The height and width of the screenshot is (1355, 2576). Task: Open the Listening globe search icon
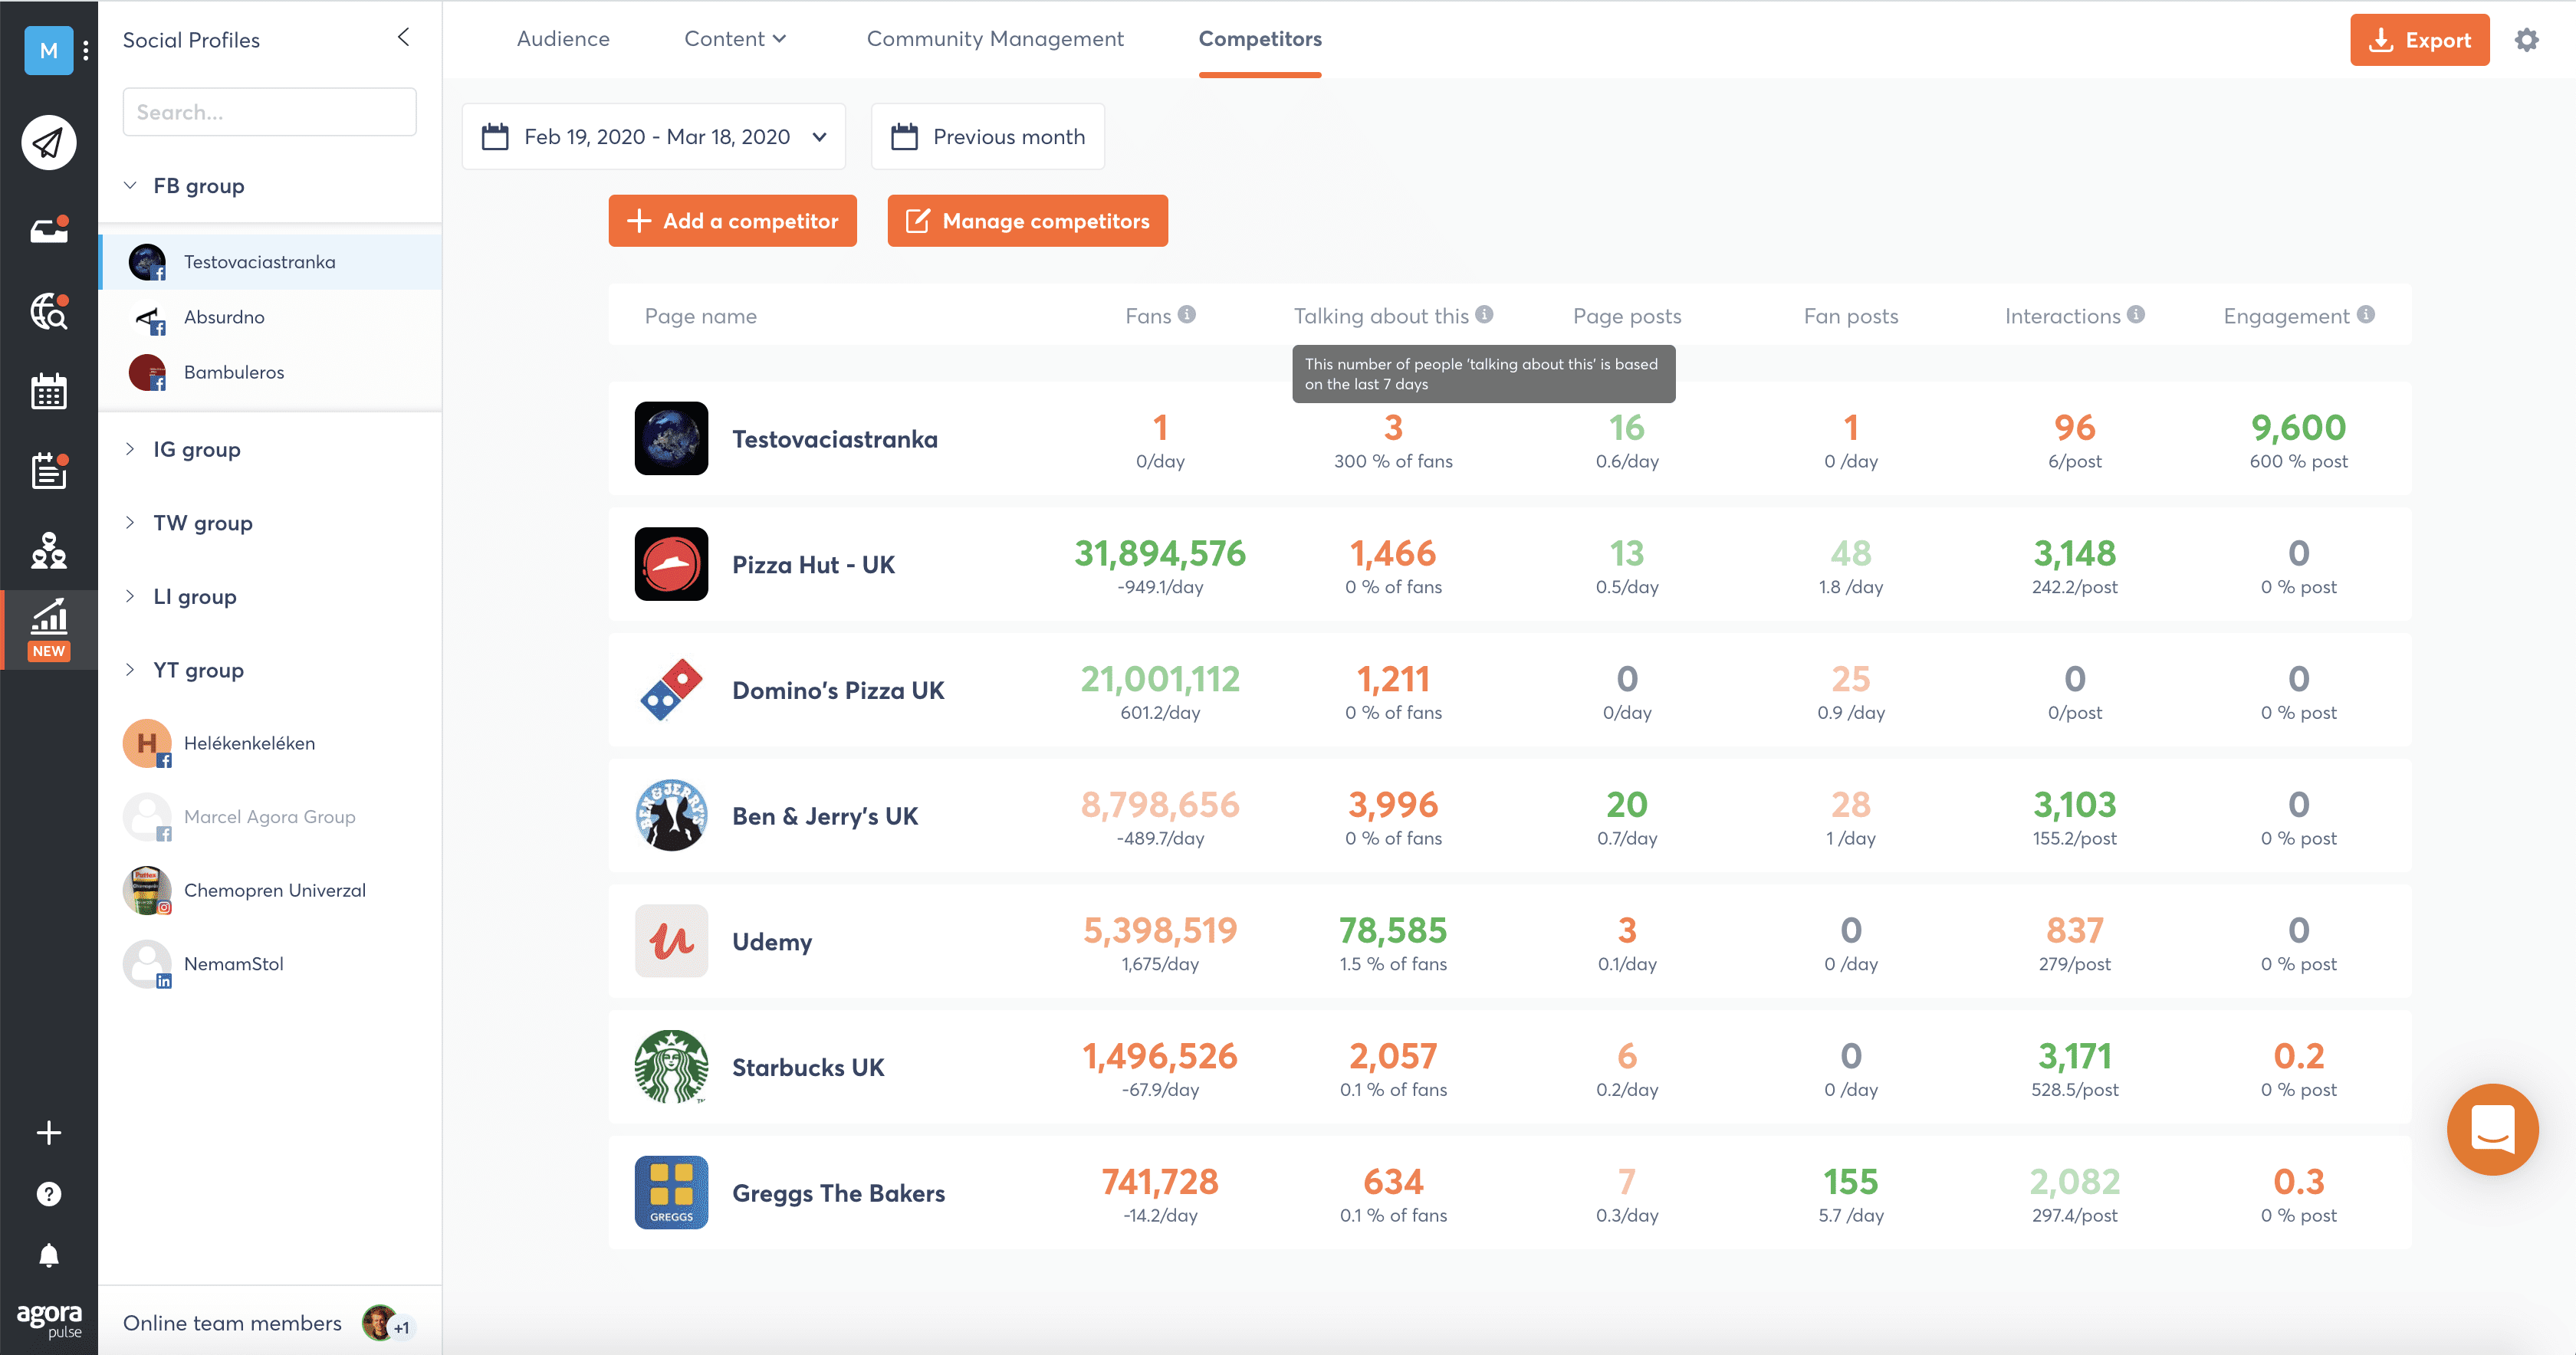(48, 311)
